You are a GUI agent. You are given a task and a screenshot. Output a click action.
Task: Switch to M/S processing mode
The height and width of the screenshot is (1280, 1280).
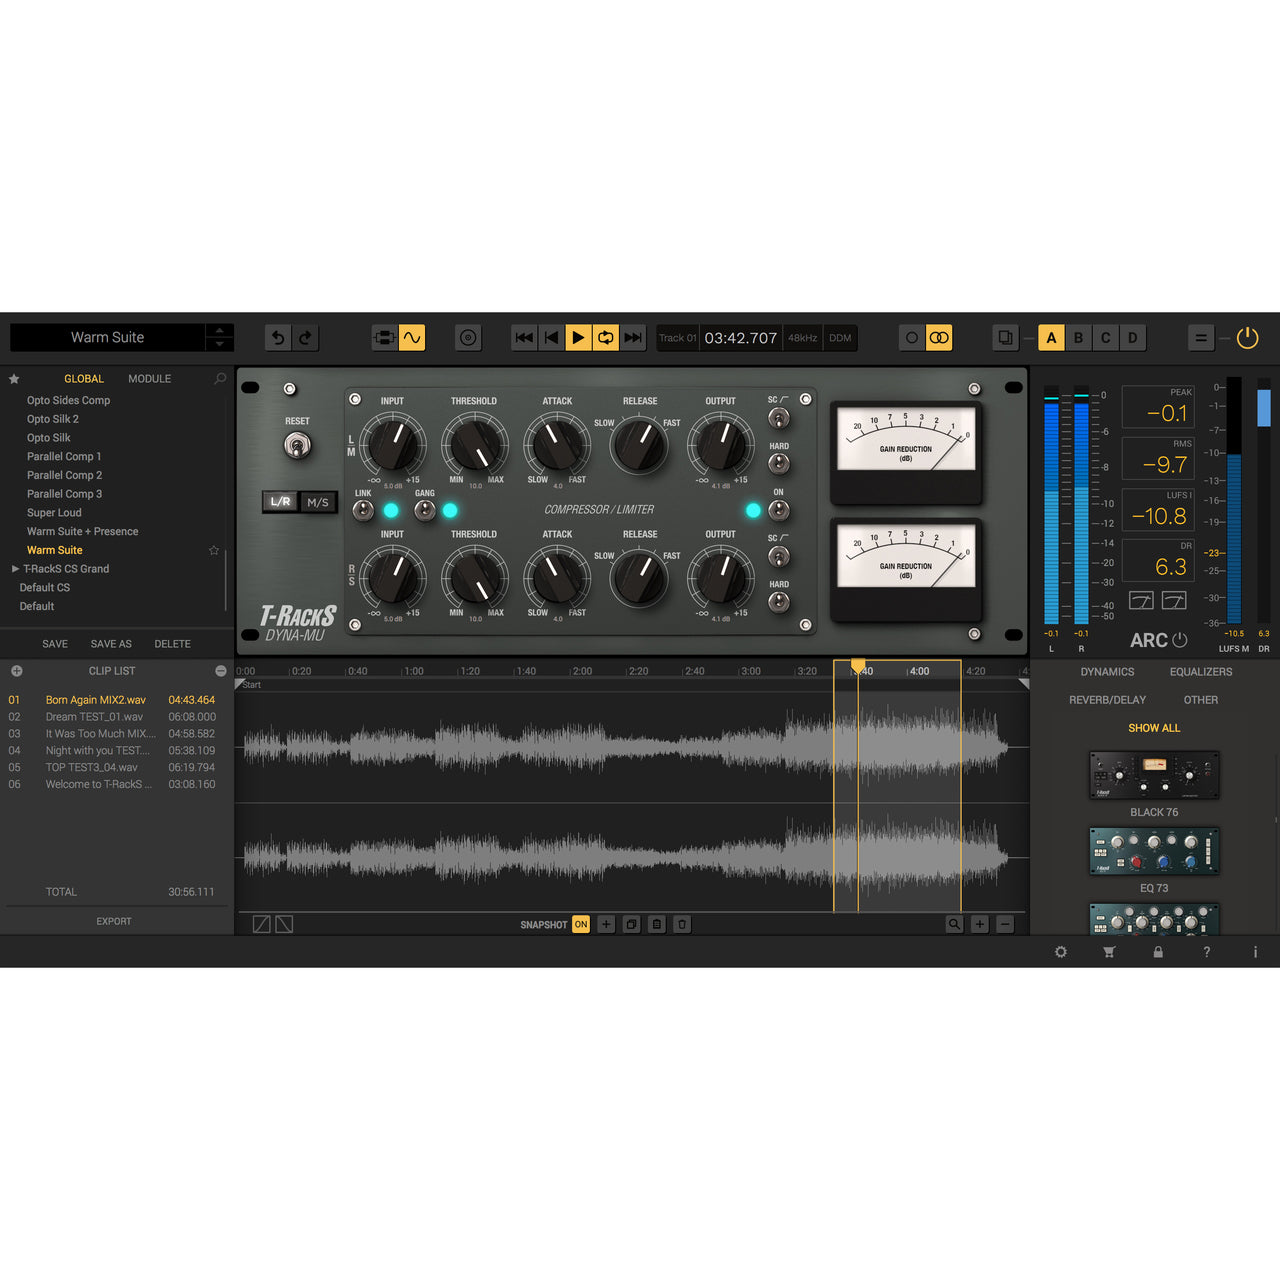pyautogui.click(x=318, y=501)
